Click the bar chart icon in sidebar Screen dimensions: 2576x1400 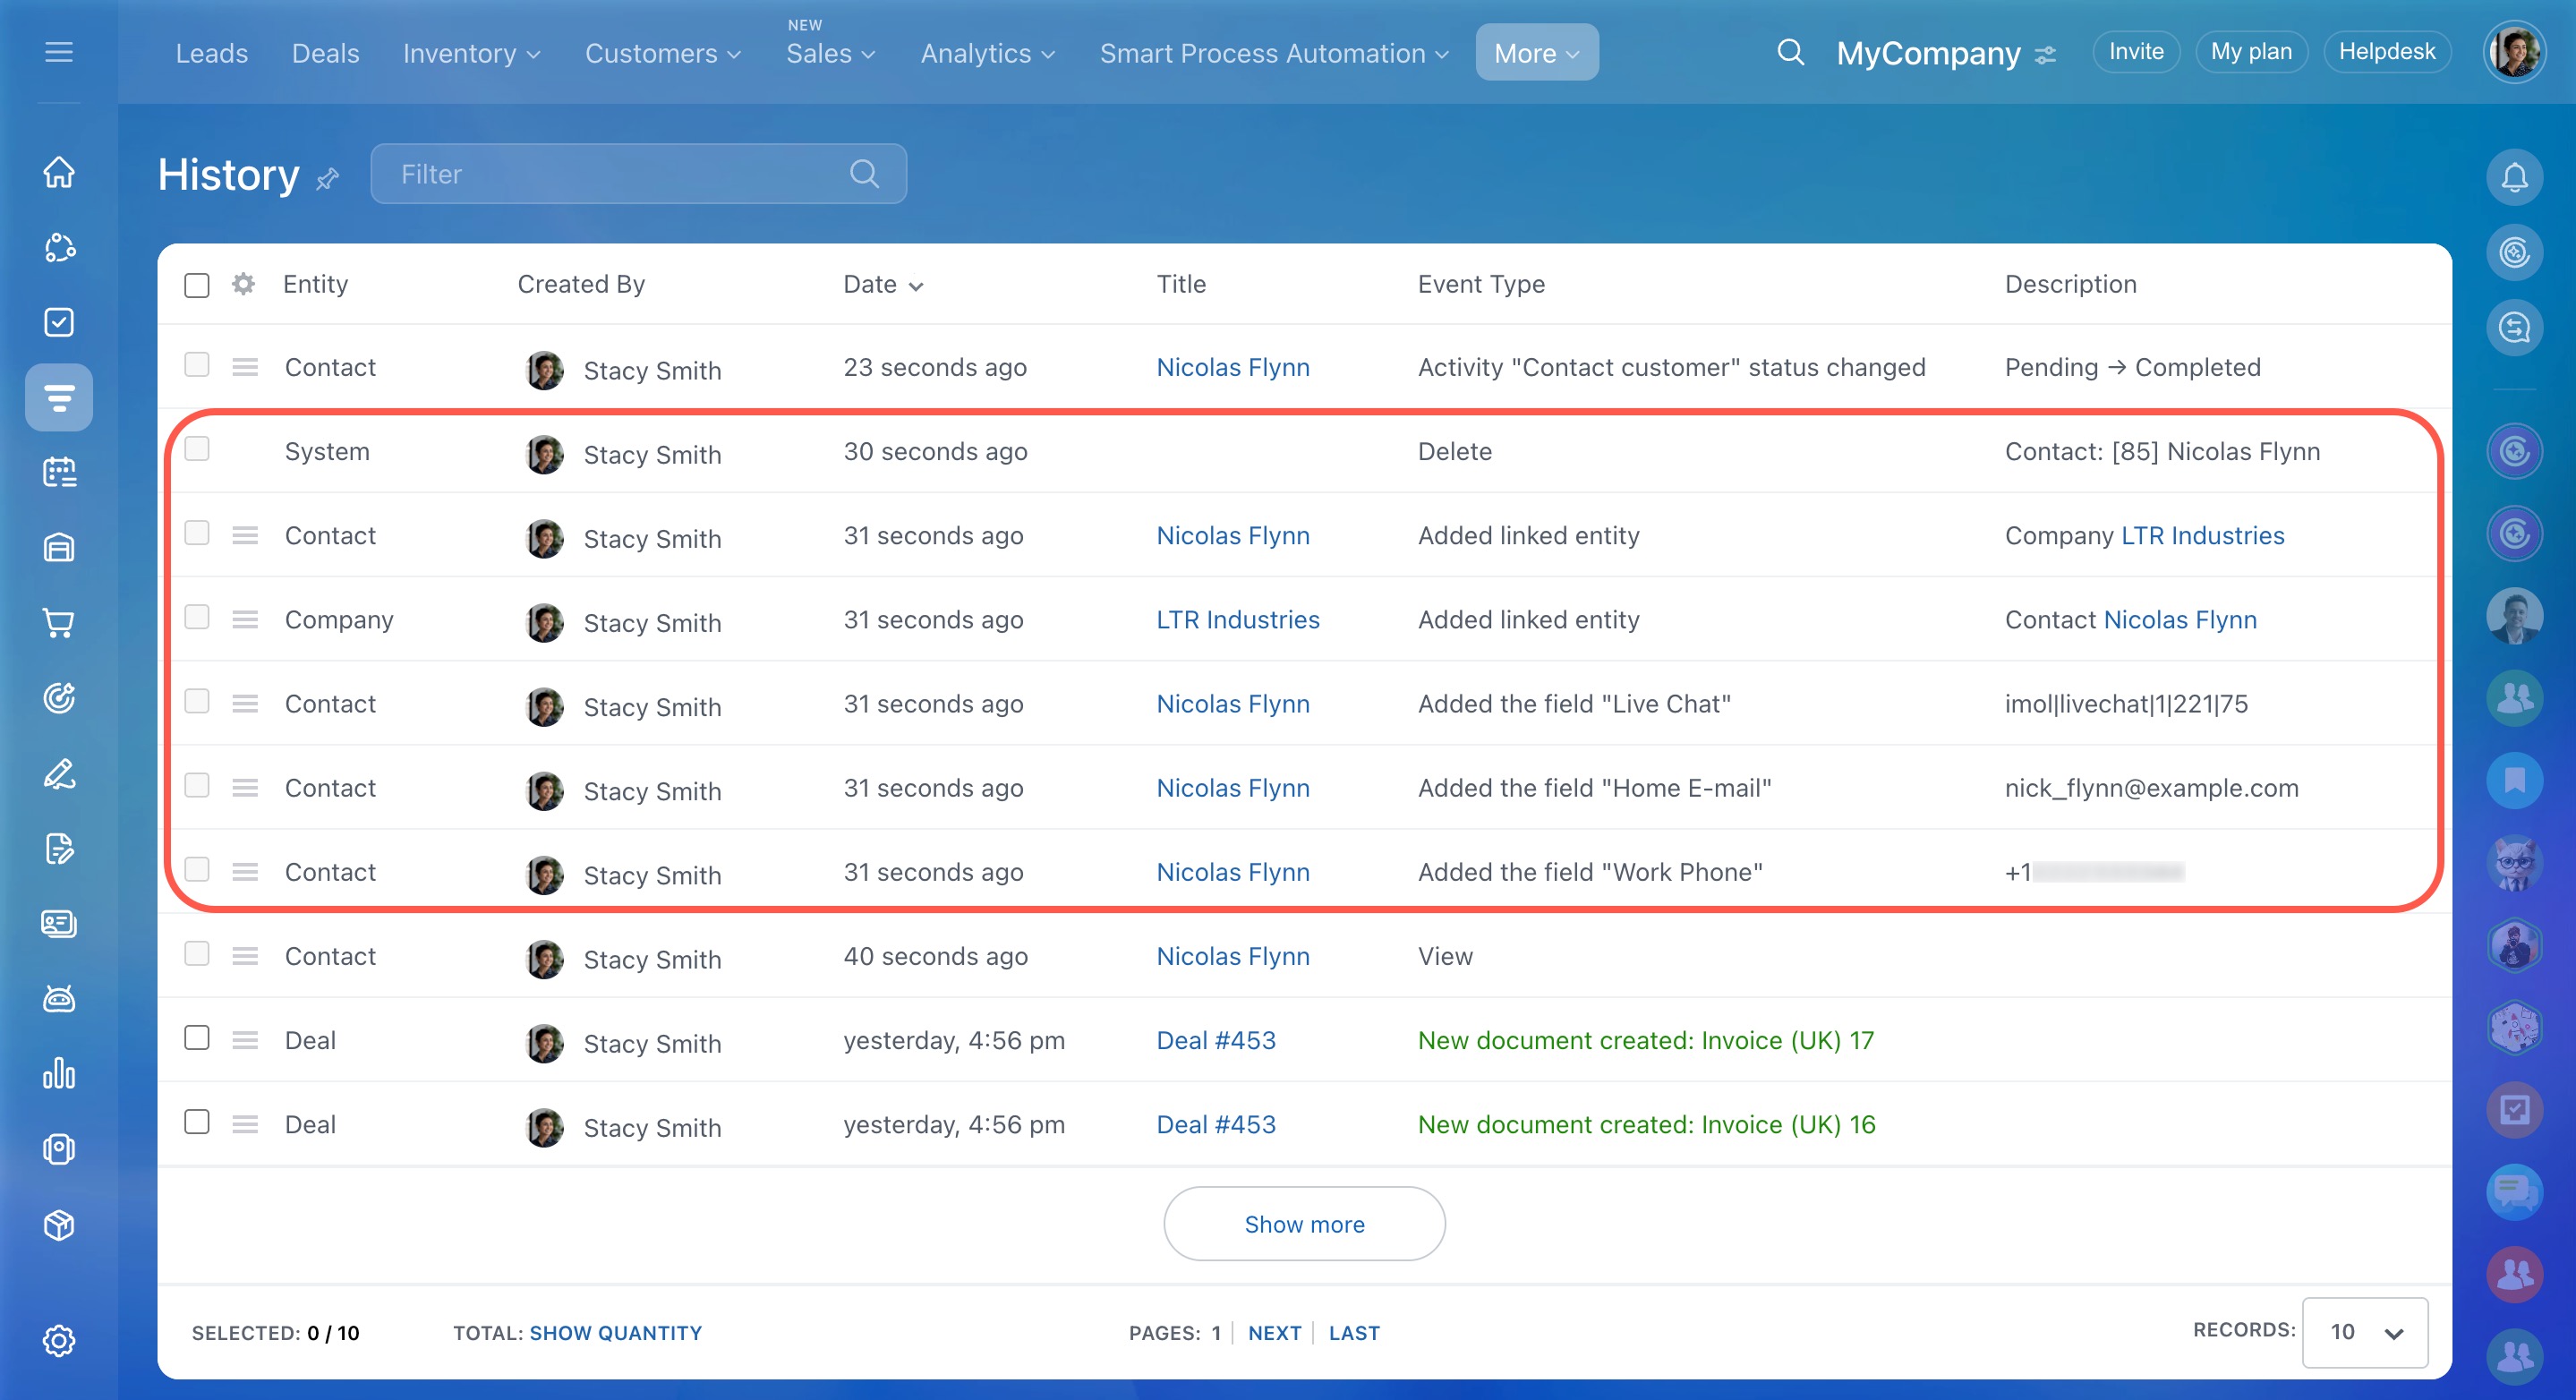pos(59,1074)
